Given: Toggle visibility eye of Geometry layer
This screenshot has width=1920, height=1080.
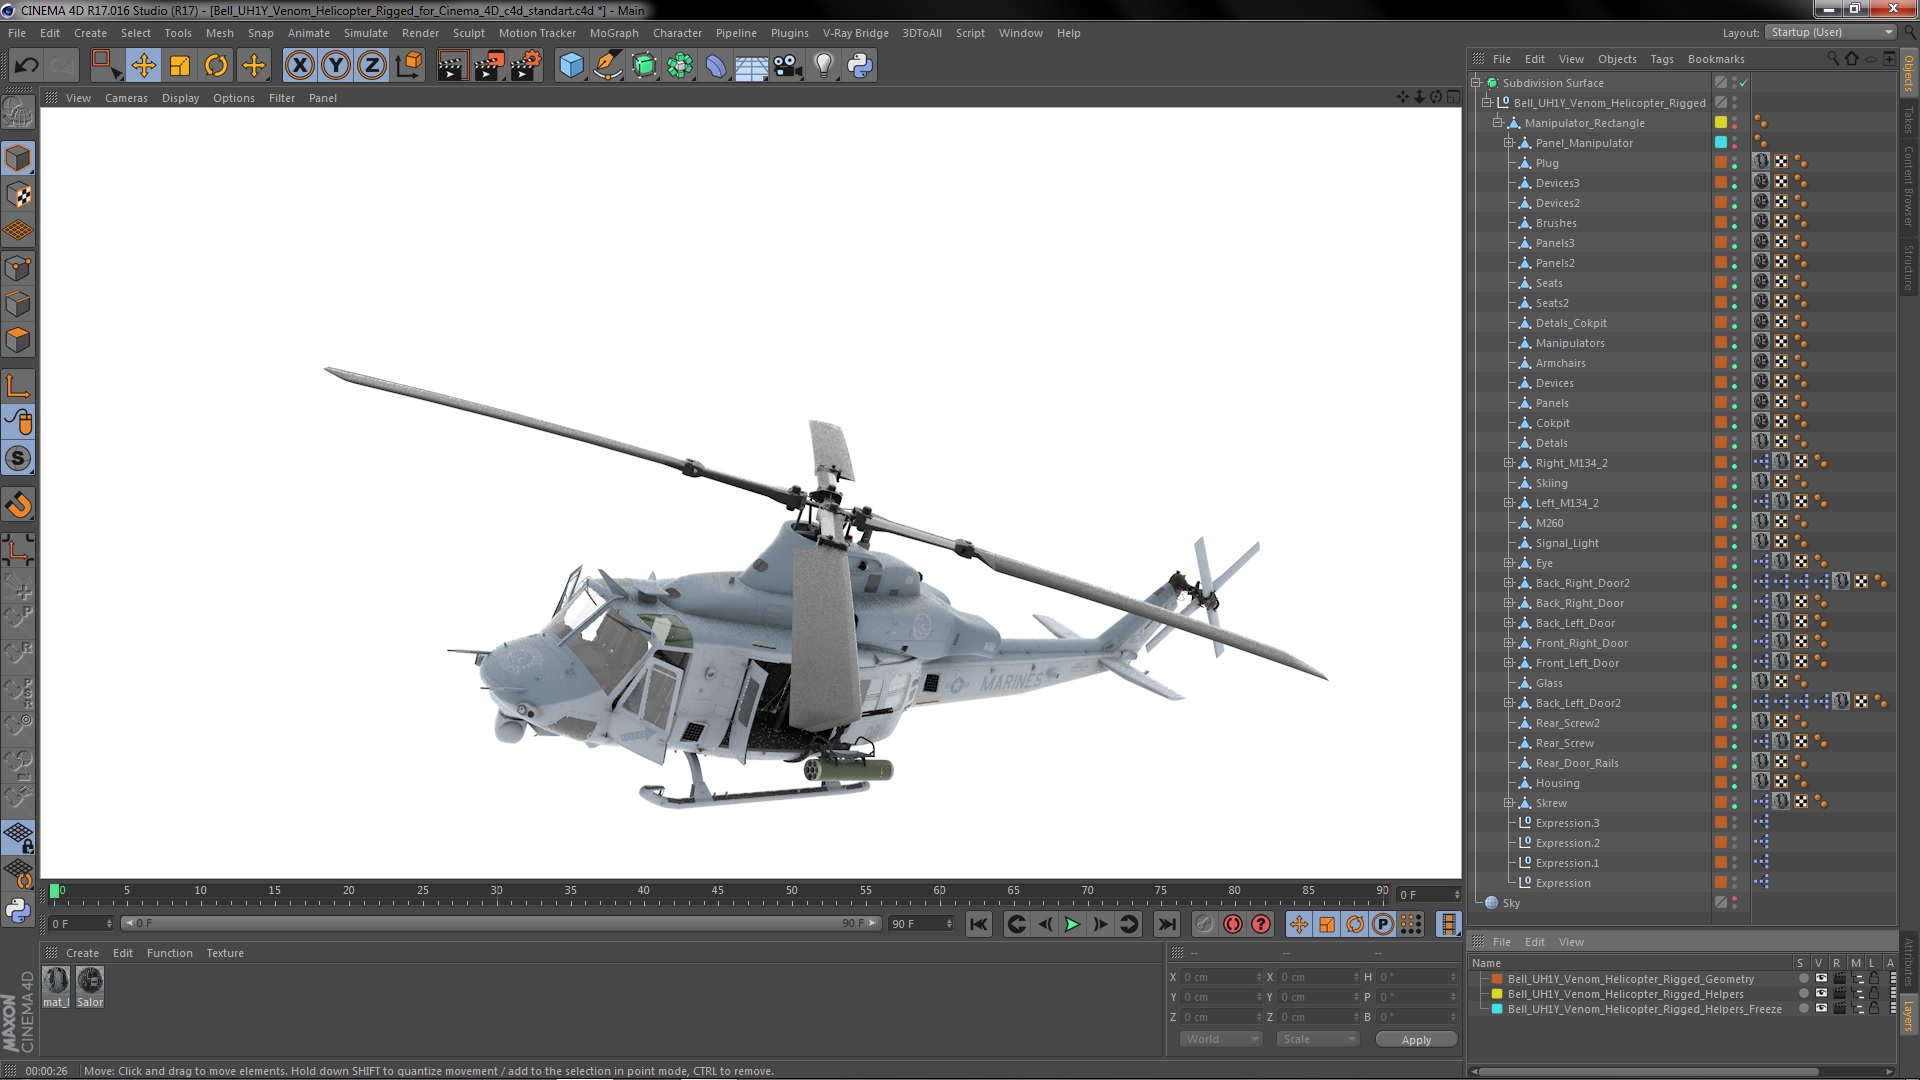Looking at the screenshot, I should point(1821,979).
